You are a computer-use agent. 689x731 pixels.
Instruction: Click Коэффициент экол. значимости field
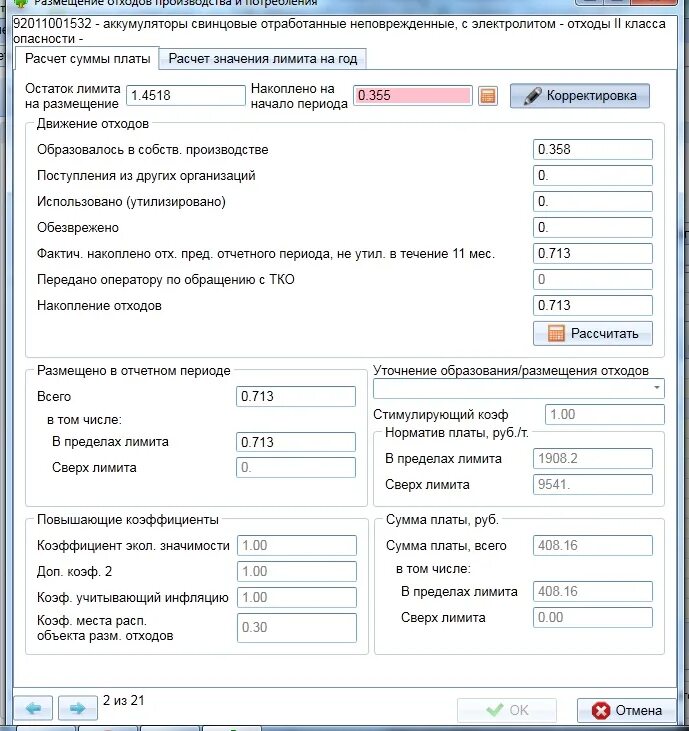tap(296, 545)
